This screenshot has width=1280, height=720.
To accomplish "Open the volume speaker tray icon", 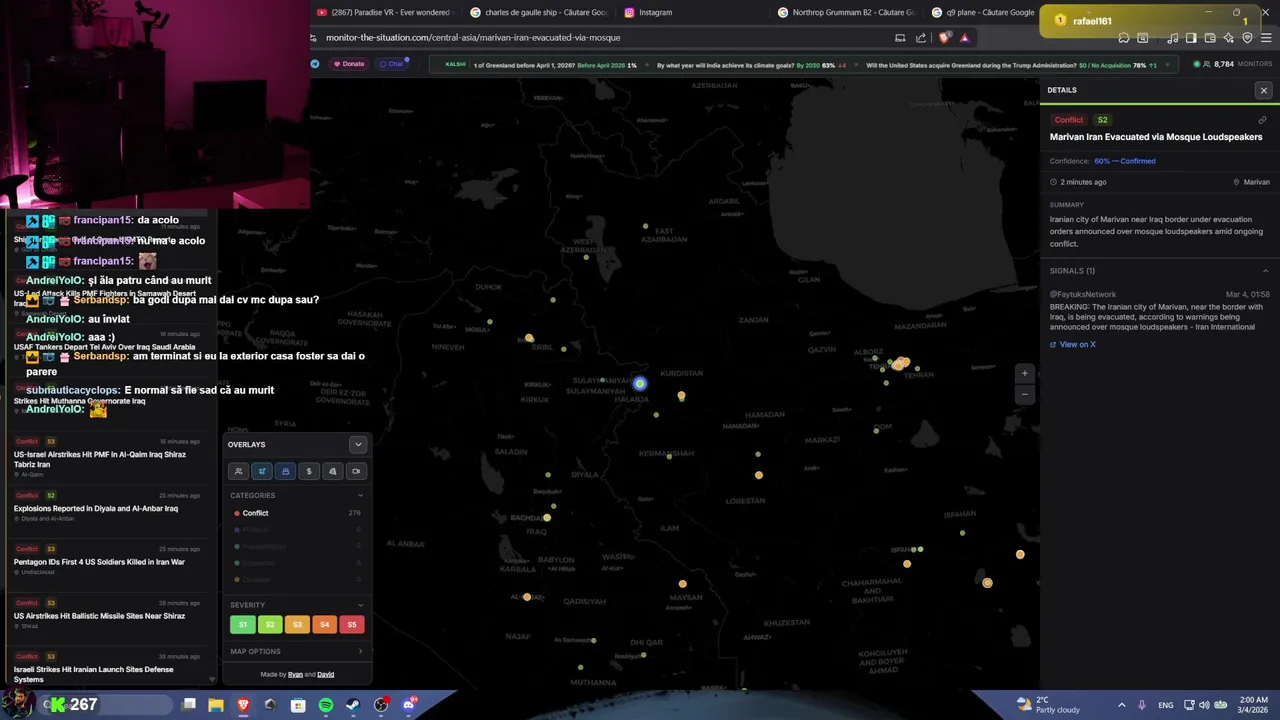I will (x=1203, y=705).
